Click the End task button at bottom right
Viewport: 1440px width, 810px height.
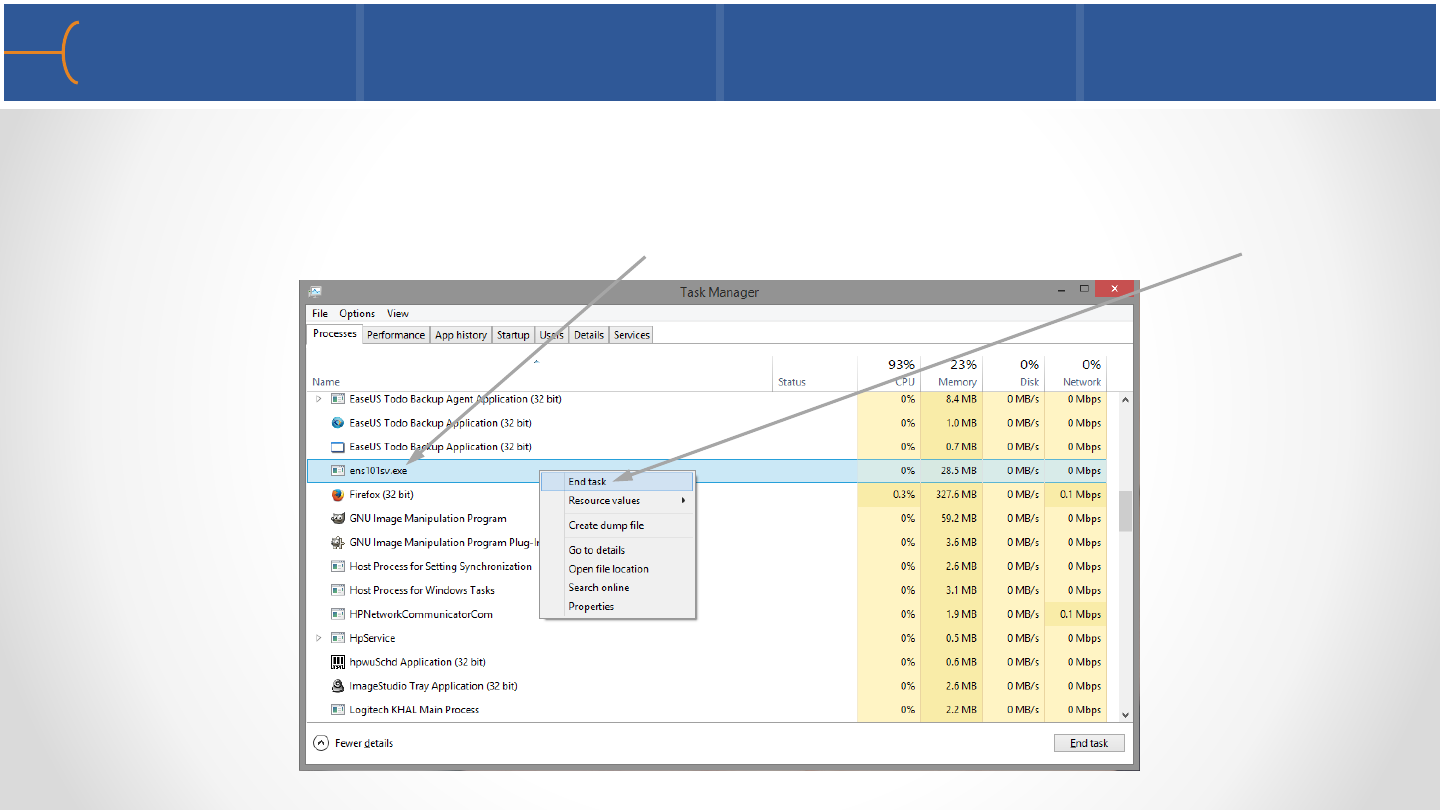click(1089, 743)
